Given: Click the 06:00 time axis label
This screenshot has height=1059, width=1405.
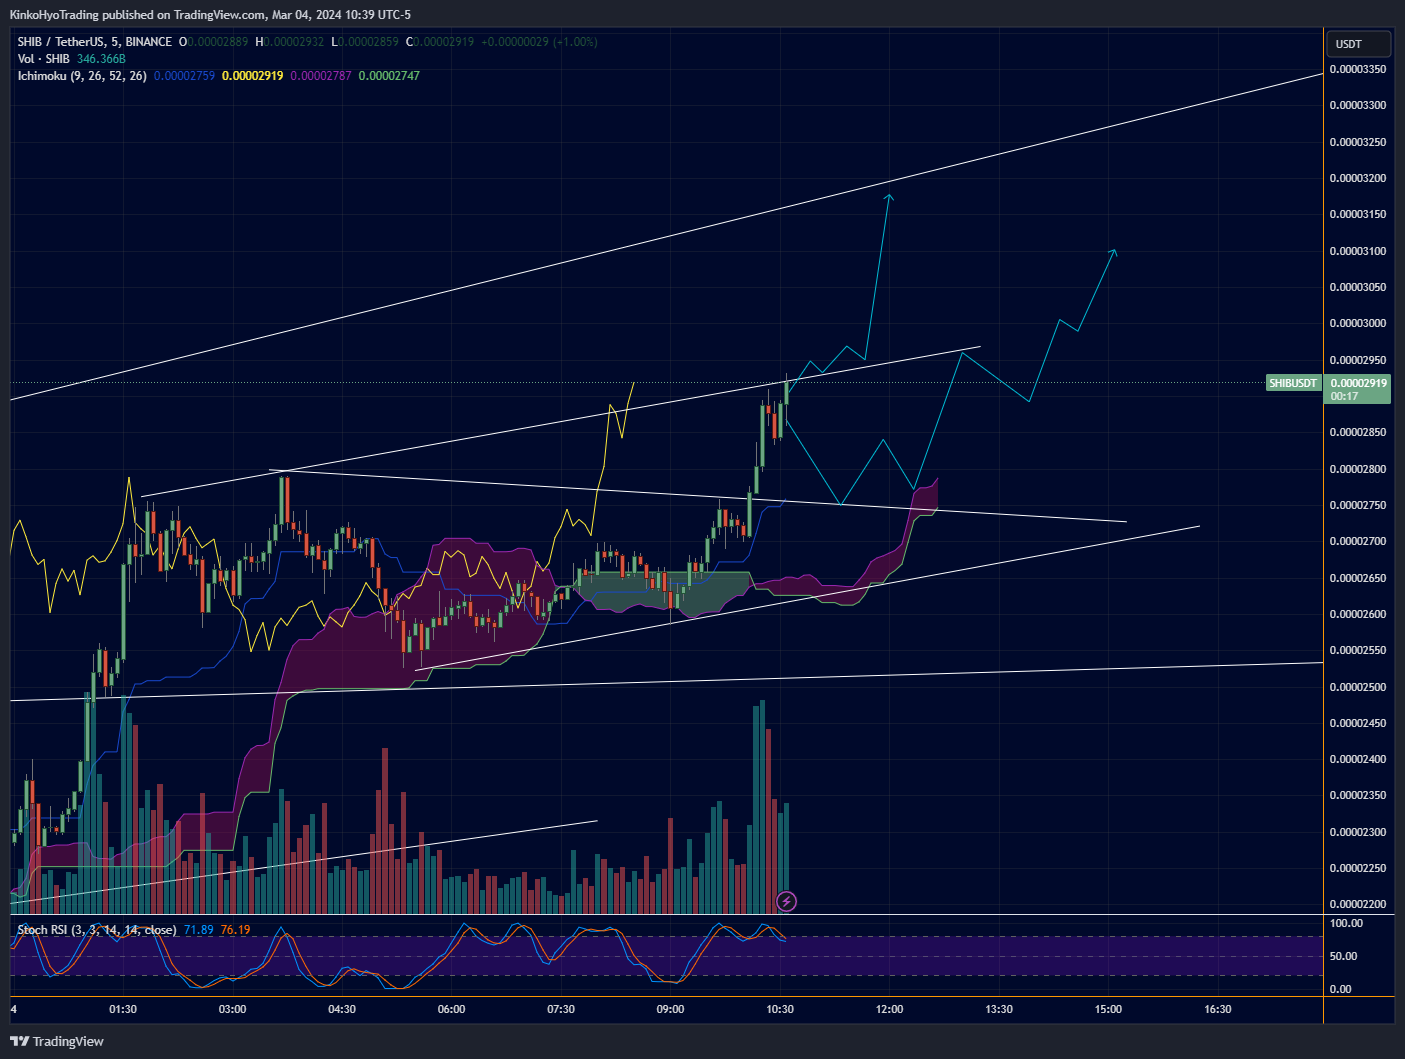Looking at the screenshot, I should tap(451, 1009).
